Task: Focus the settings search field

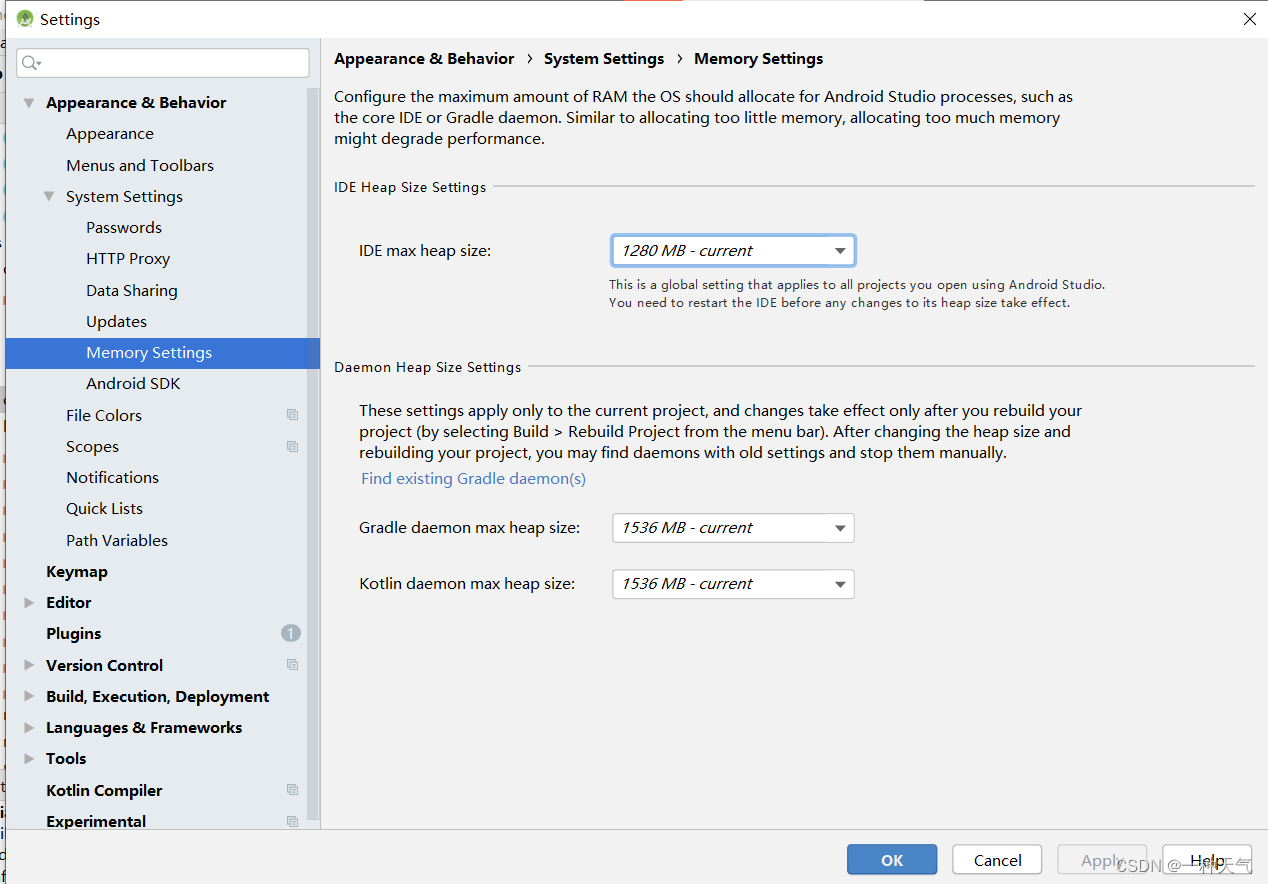Action: tap(163, 63)
